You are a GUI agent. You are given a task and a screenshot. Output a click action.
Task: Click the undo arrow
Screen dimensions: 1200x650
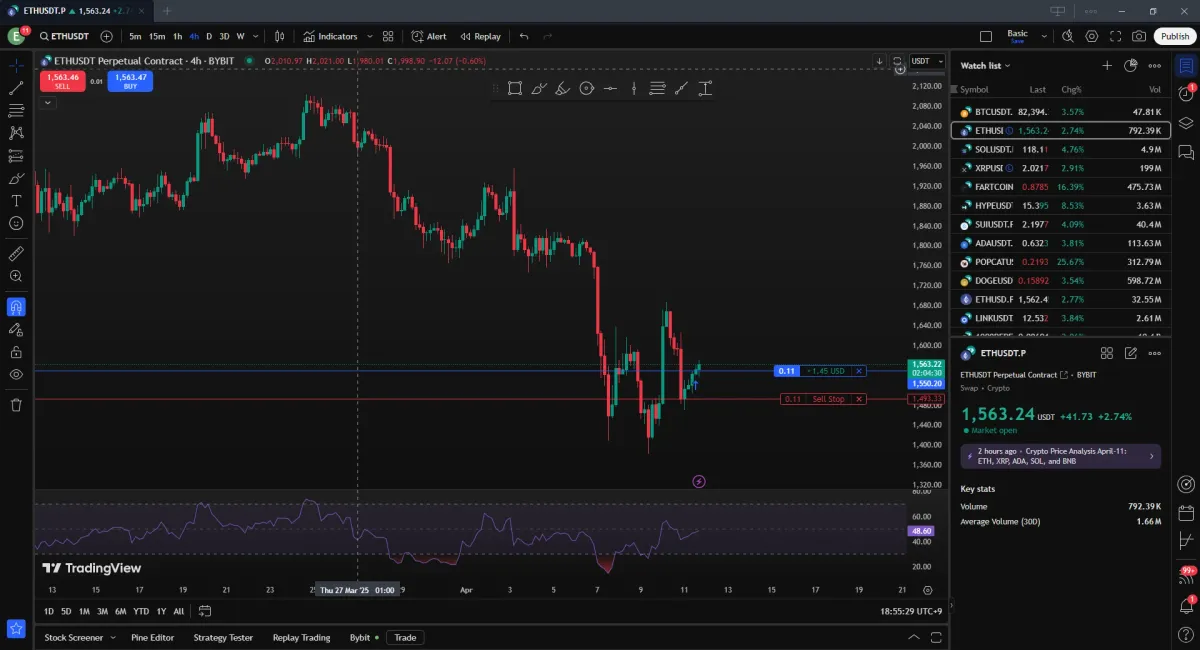tap(524, 36)
